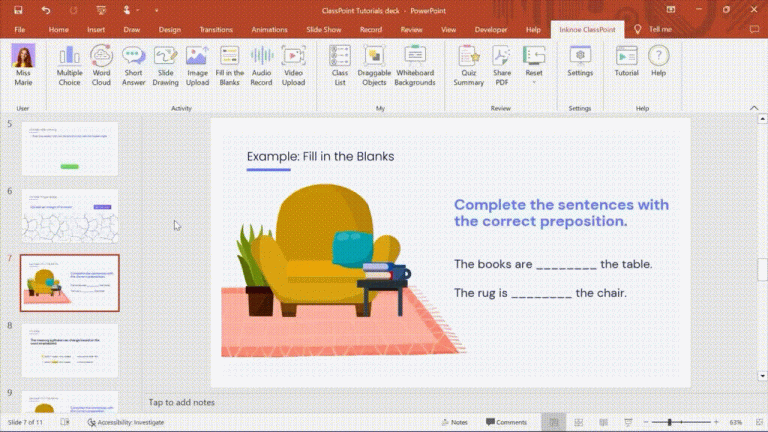Click the Image Upload icon
The height and width of the screenshot is (432, 768).
tap(197, 65)
